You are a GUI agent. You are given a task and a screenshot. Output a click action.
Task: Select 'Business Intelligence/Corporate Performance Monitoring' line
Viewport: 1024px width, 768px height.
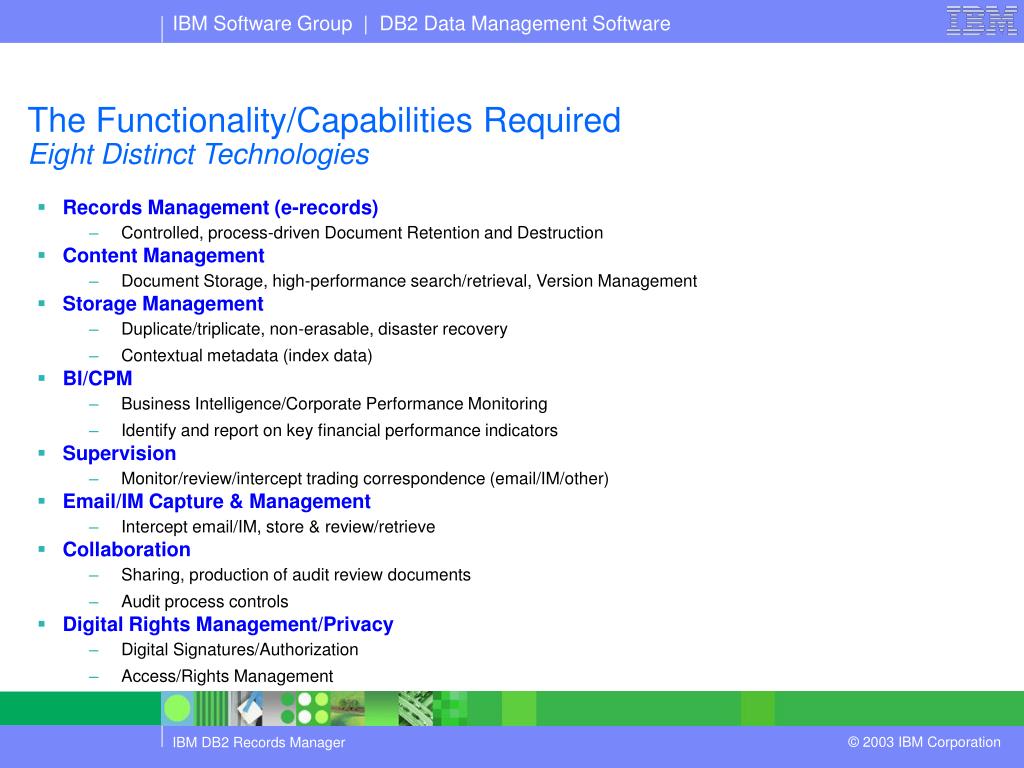point(334,404)
